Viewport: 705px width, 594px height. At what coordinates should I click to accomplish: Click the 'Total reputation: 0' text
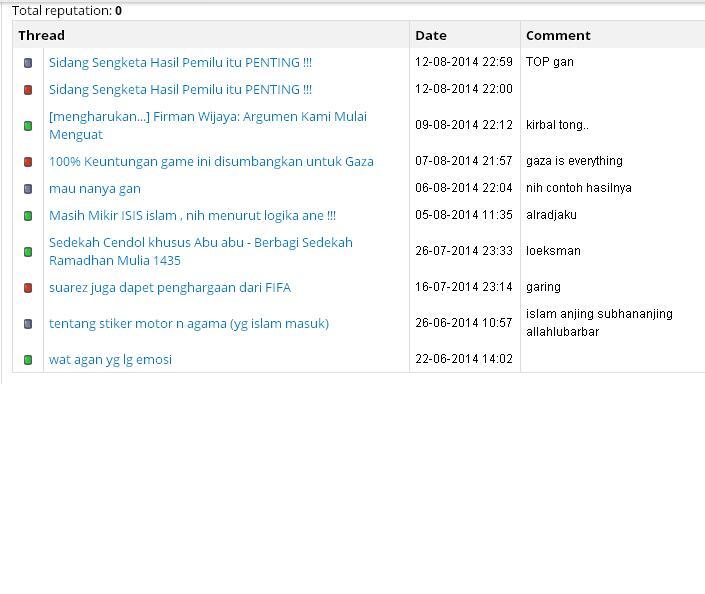coord(67,10)
